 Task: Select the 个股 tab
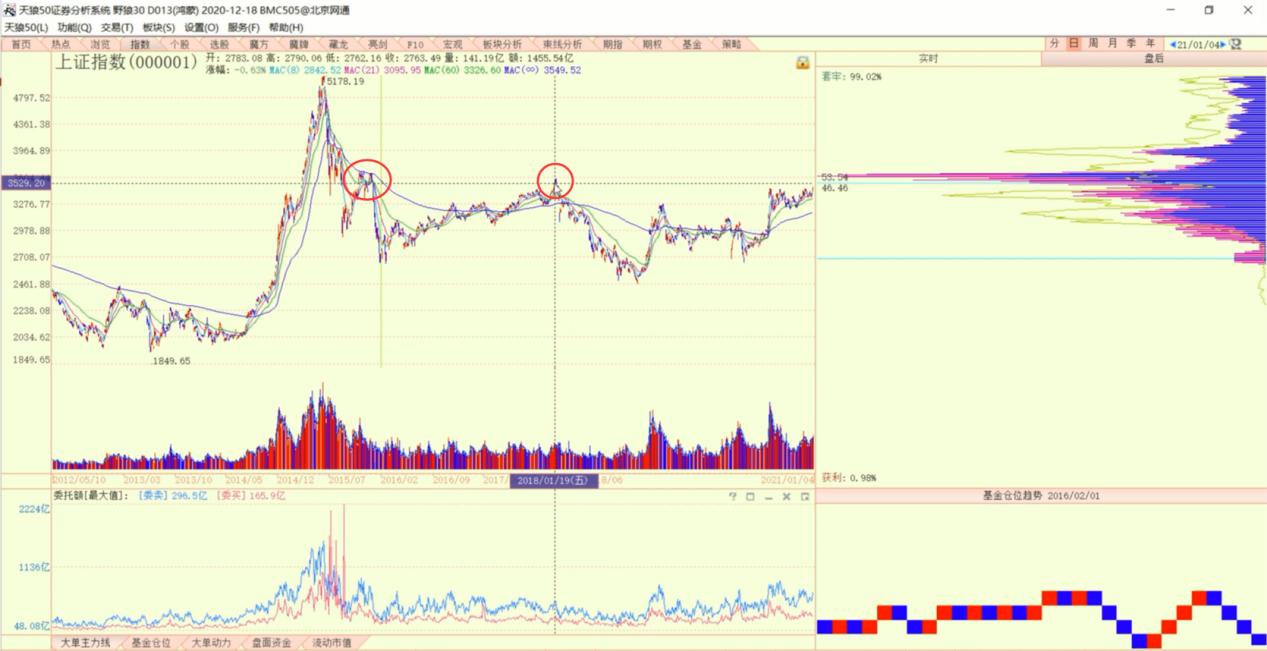point(179,44)
